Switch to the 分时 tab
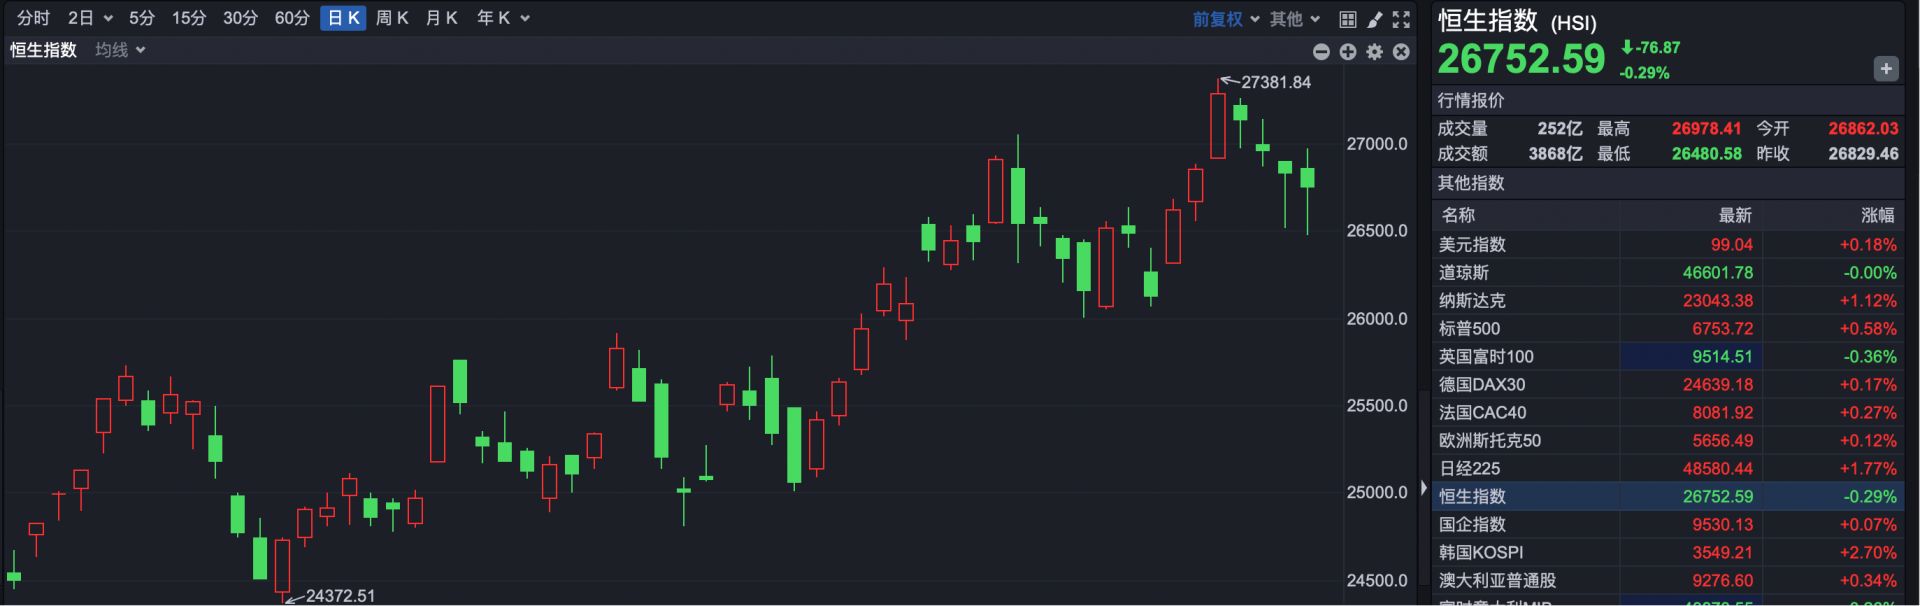Screen dimensions: 1920x606 click(33, 18)
